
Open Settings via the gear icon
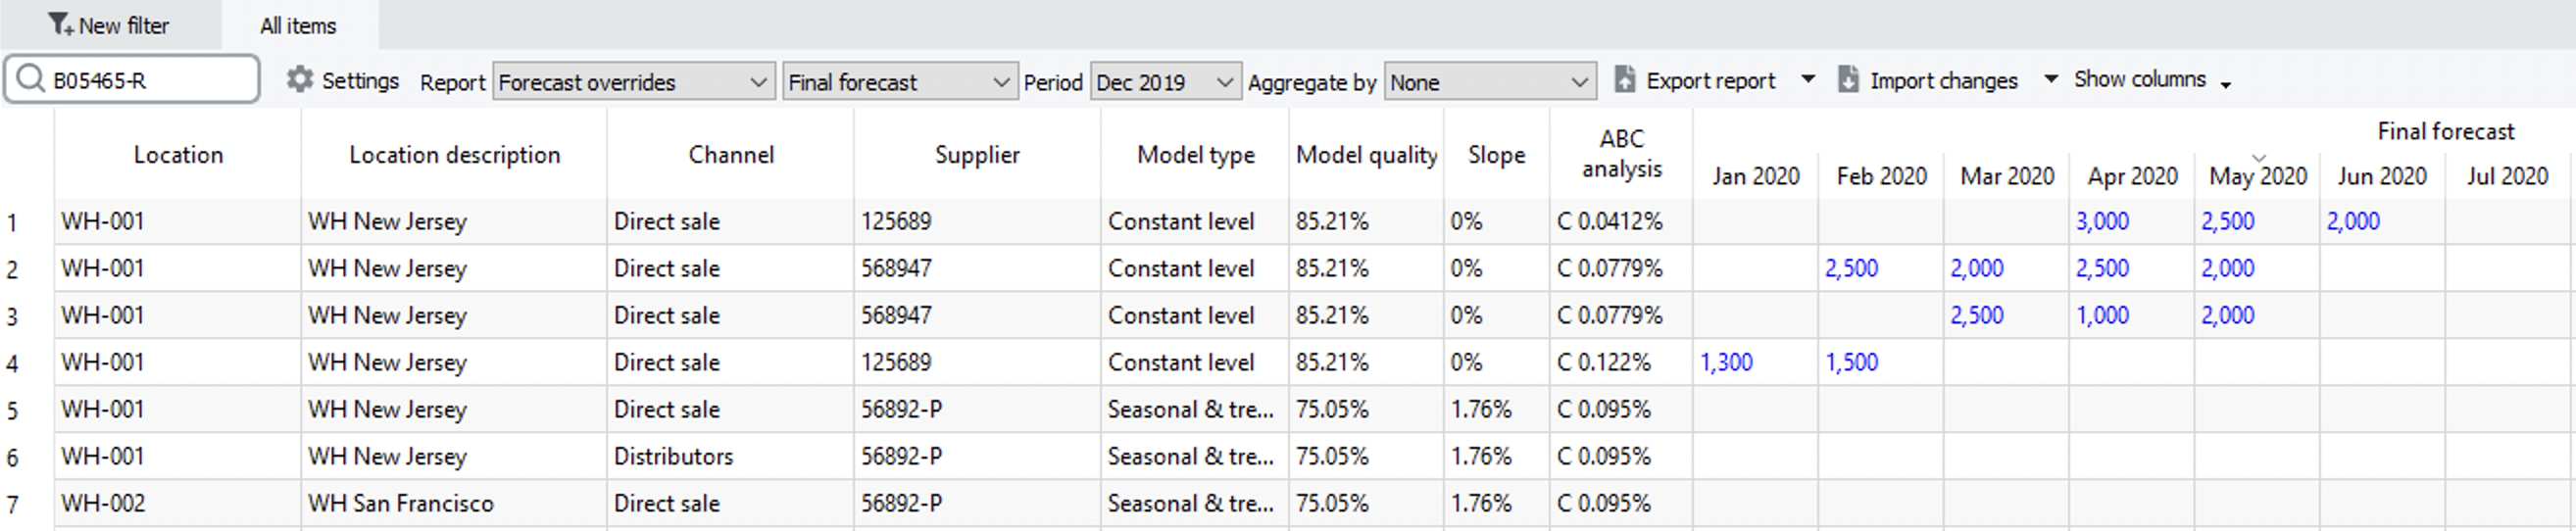(x=299, y=79)
